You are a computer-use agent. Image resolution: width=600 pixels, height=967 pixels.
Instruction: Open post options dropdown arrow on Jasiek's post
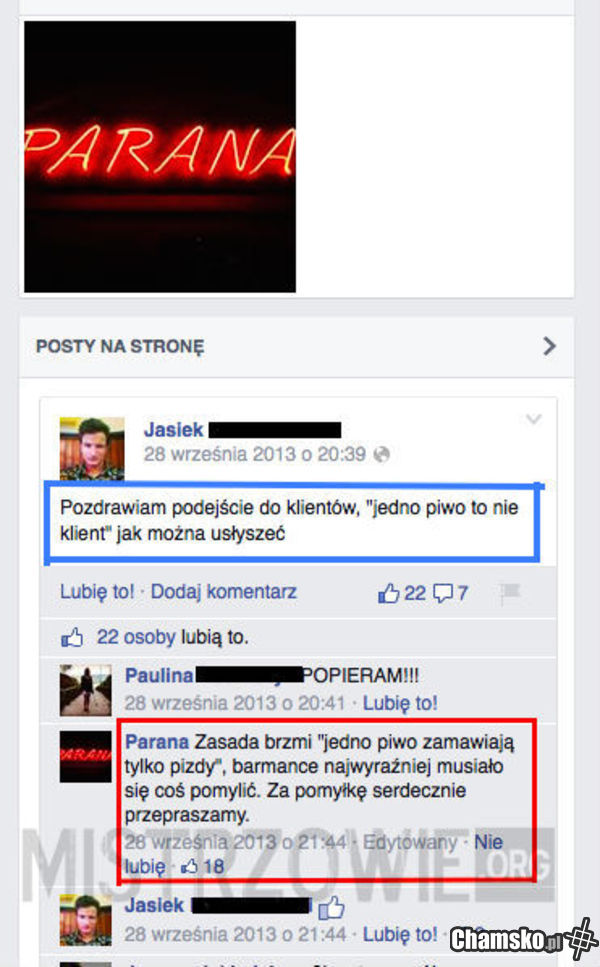coord(533,419)
